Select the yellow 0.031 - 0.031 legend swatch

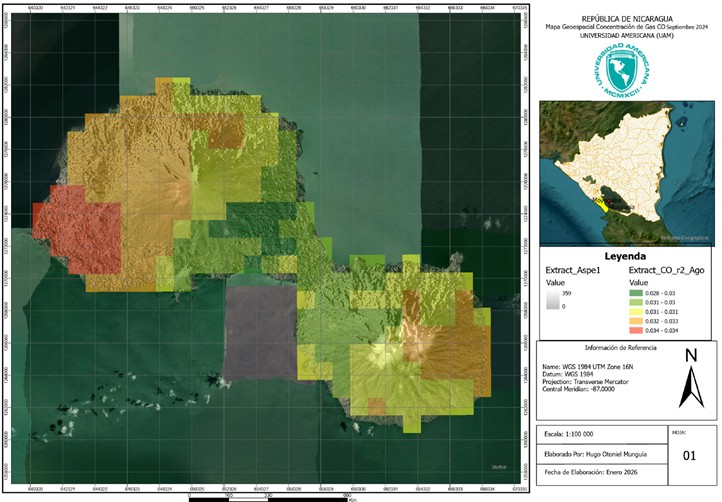tap(636, 312)
